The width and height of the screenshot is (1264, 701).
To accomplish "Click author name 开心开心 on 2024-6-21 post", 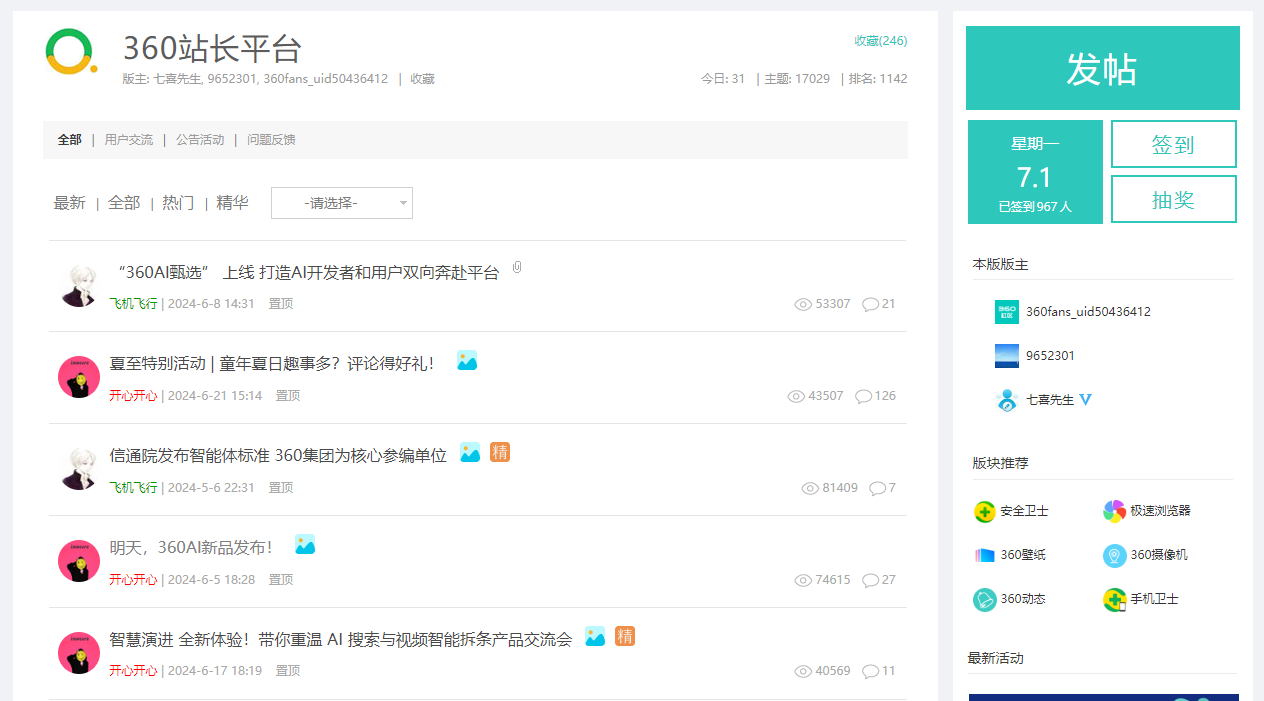I will (133, 396).
